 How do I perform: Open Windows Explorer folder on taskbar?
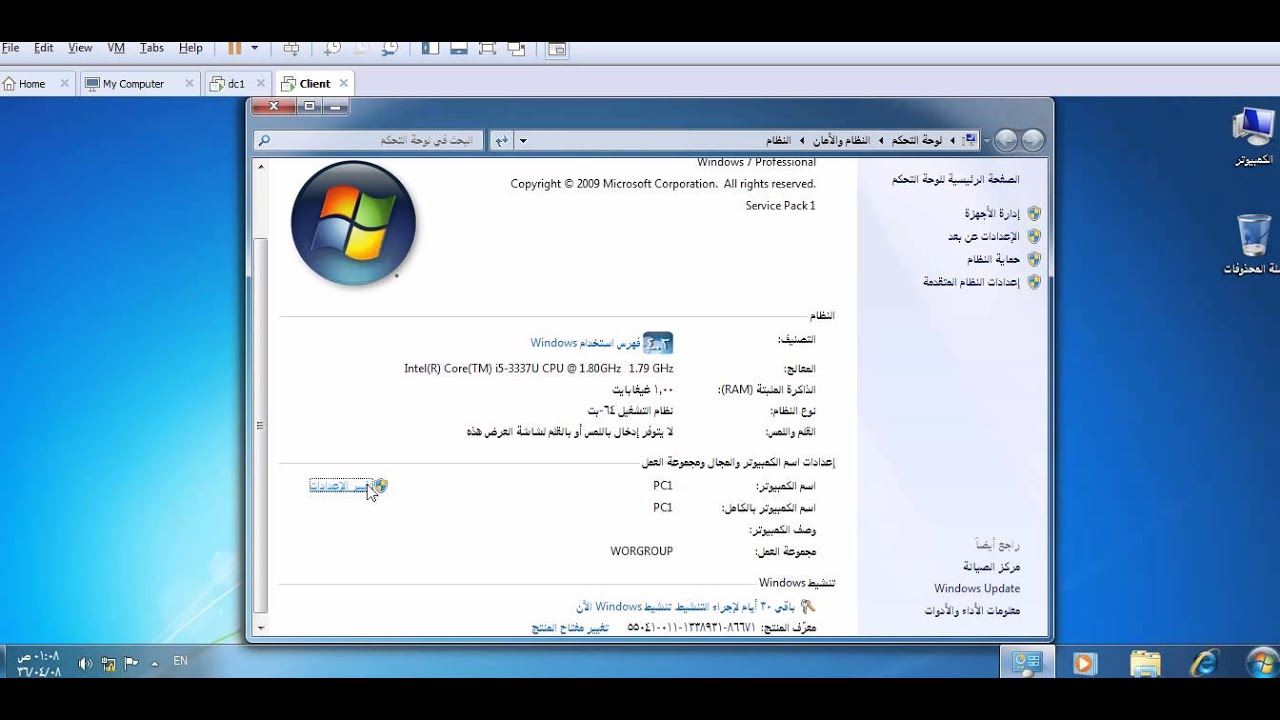[1145, 663]
